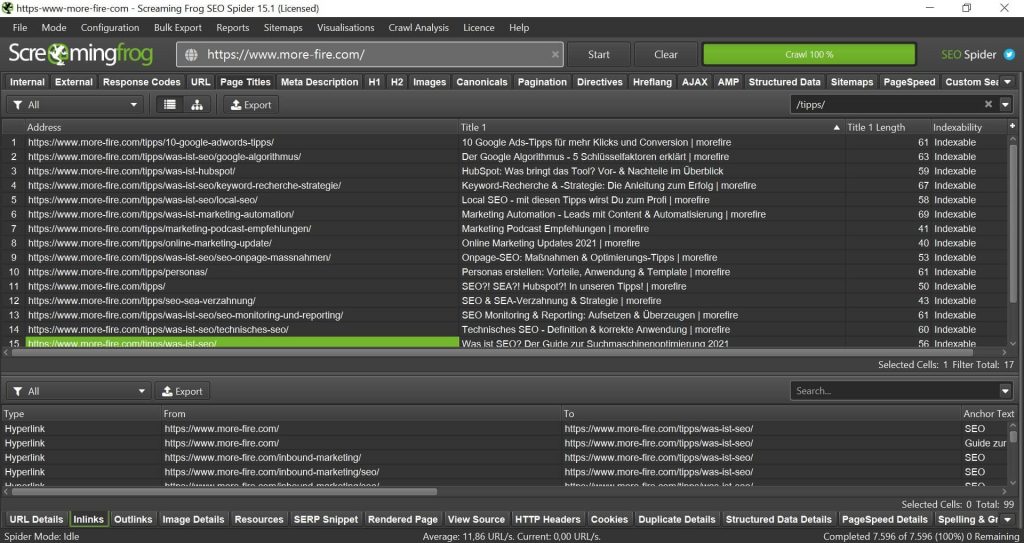Open the Bulk Export menu

tap(178, 27)
